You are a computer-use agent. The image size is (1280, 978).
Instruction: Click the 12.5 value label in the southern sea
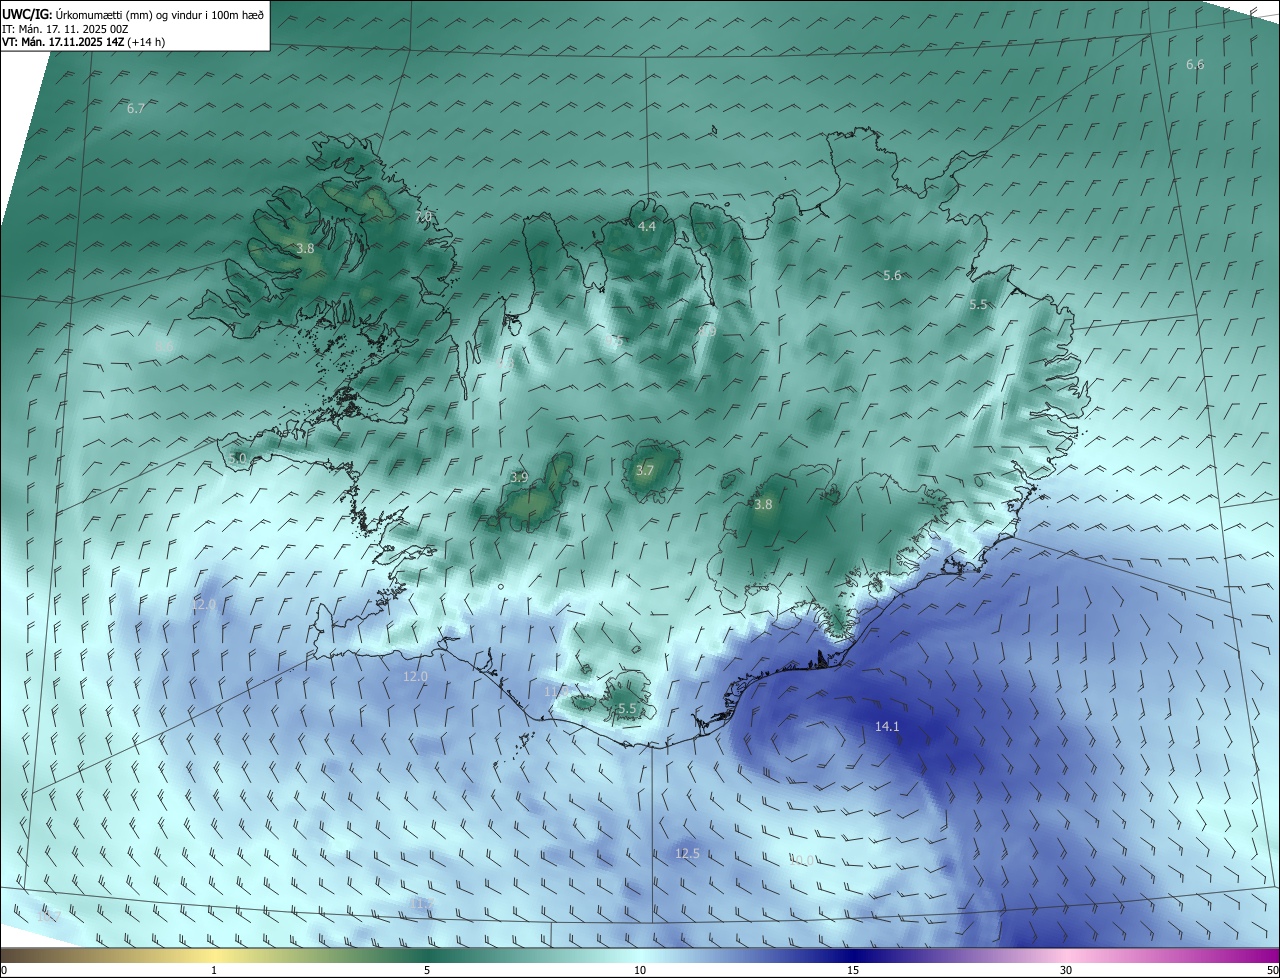point(687,853)
